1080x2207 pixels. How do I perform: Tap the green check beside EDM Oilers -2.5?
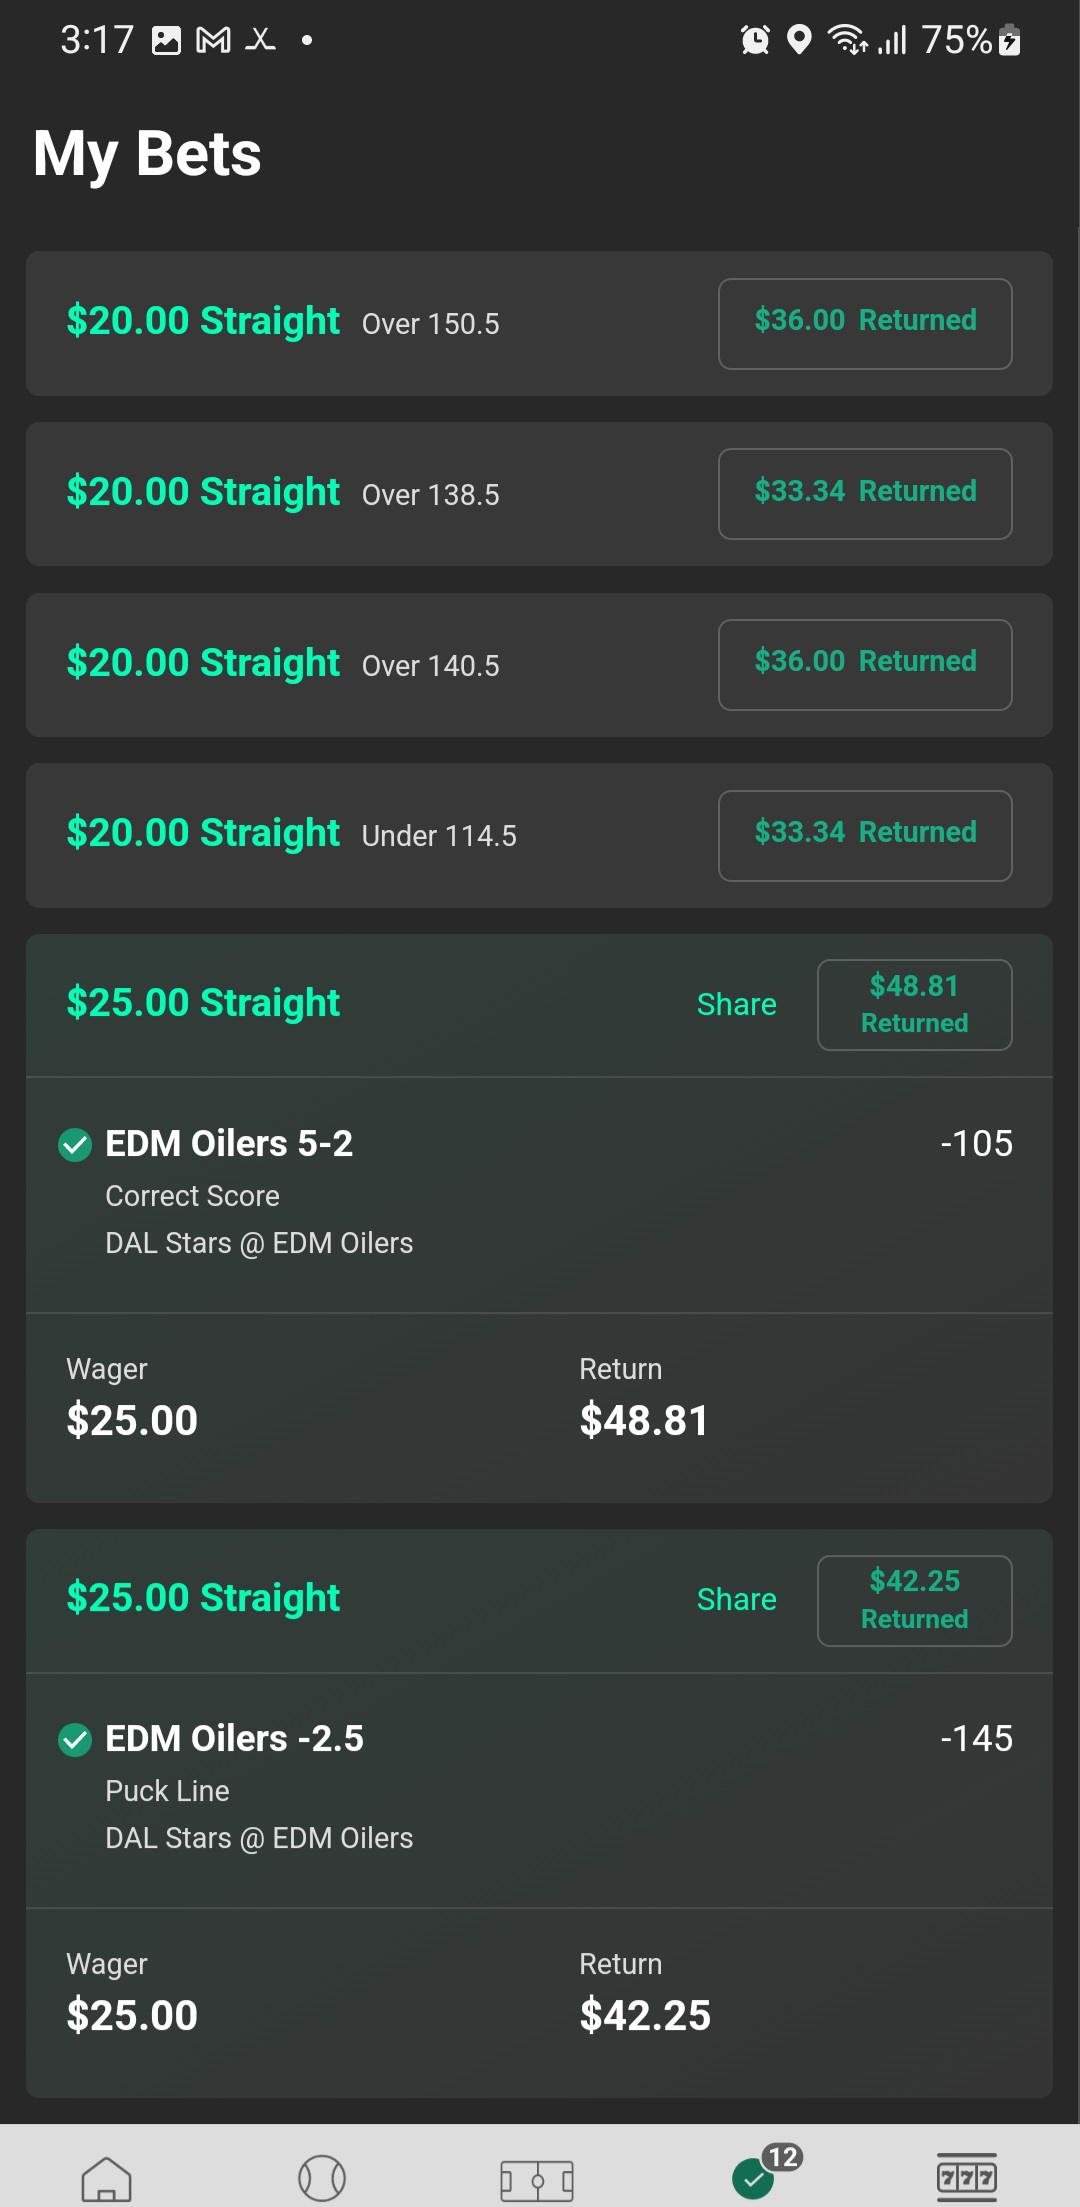[75, 1740]
